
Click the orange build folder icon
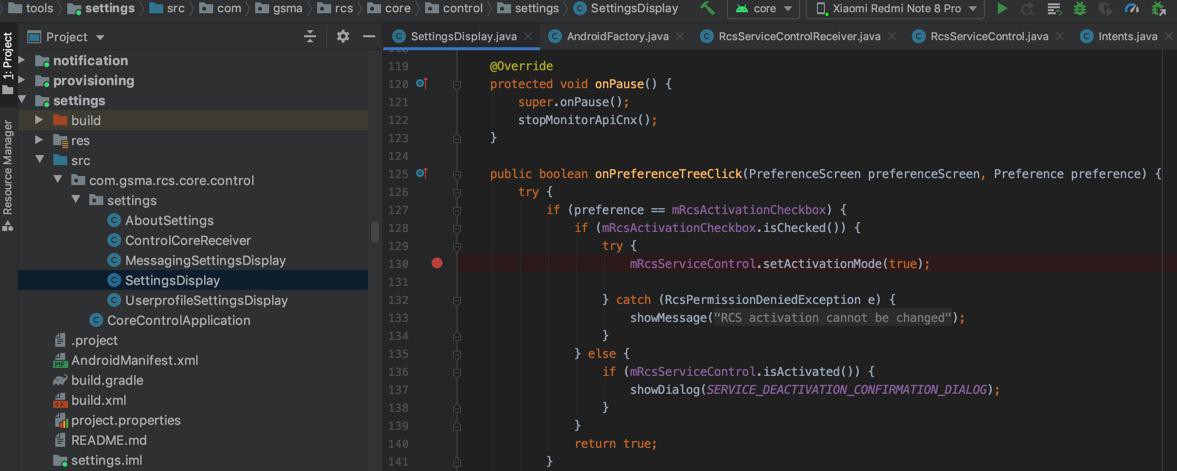[x=60, y=120]
